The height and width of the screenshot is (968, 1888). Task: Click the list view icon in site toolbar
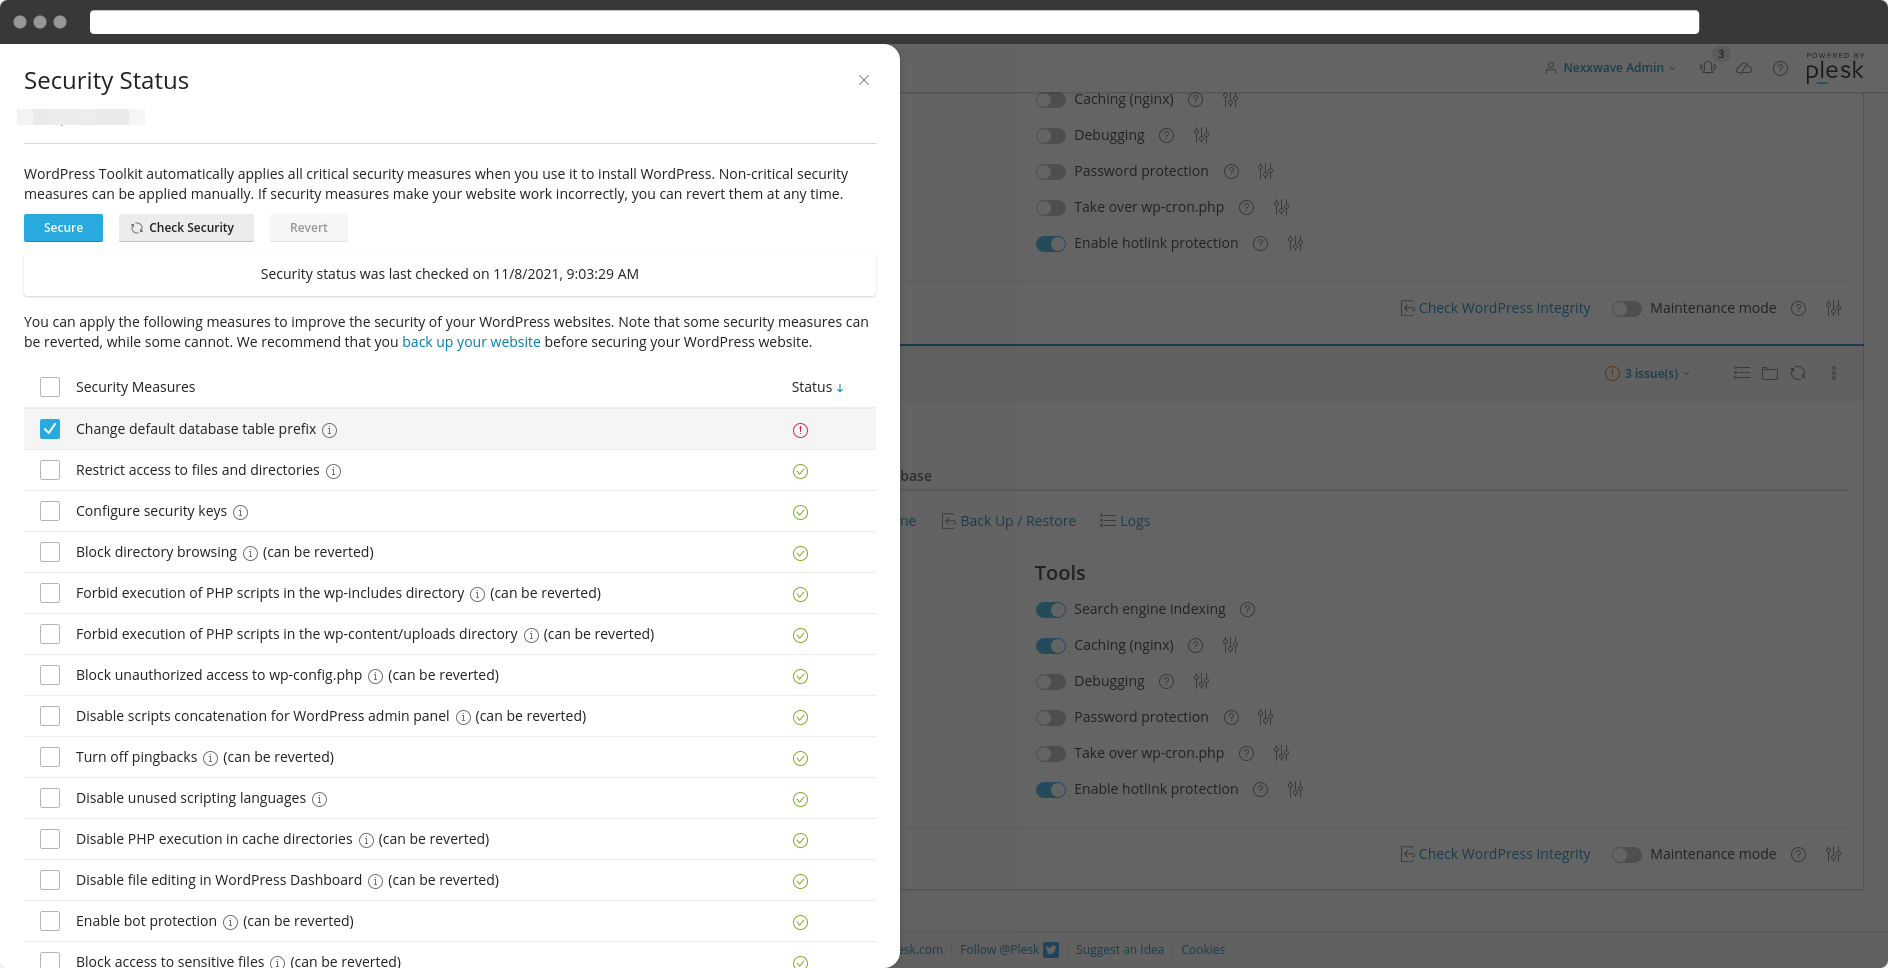click(x=1742, y=372)
